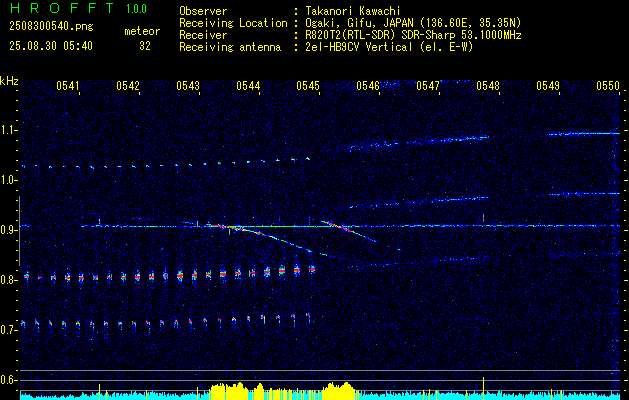Click time marker 0543
The width and height of the screenshot is (629, 400).
(x=188, y=85)
